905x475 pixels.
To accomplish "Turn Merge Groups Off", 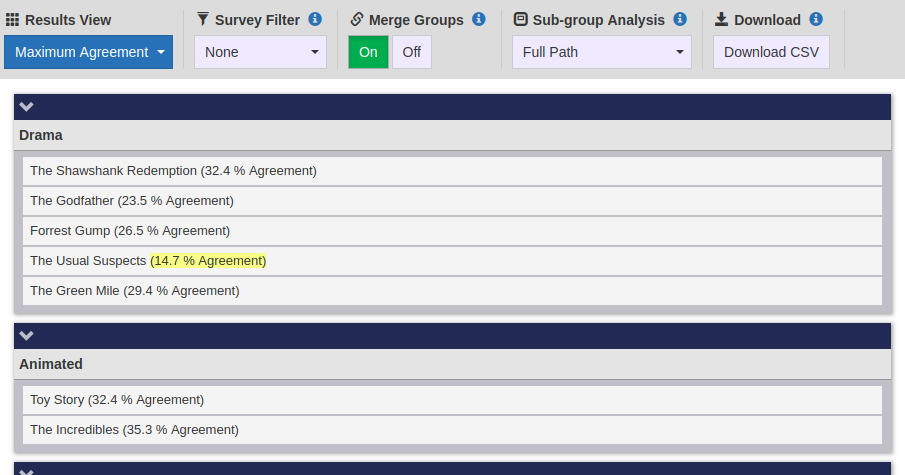I will click(x=412, y=52).
